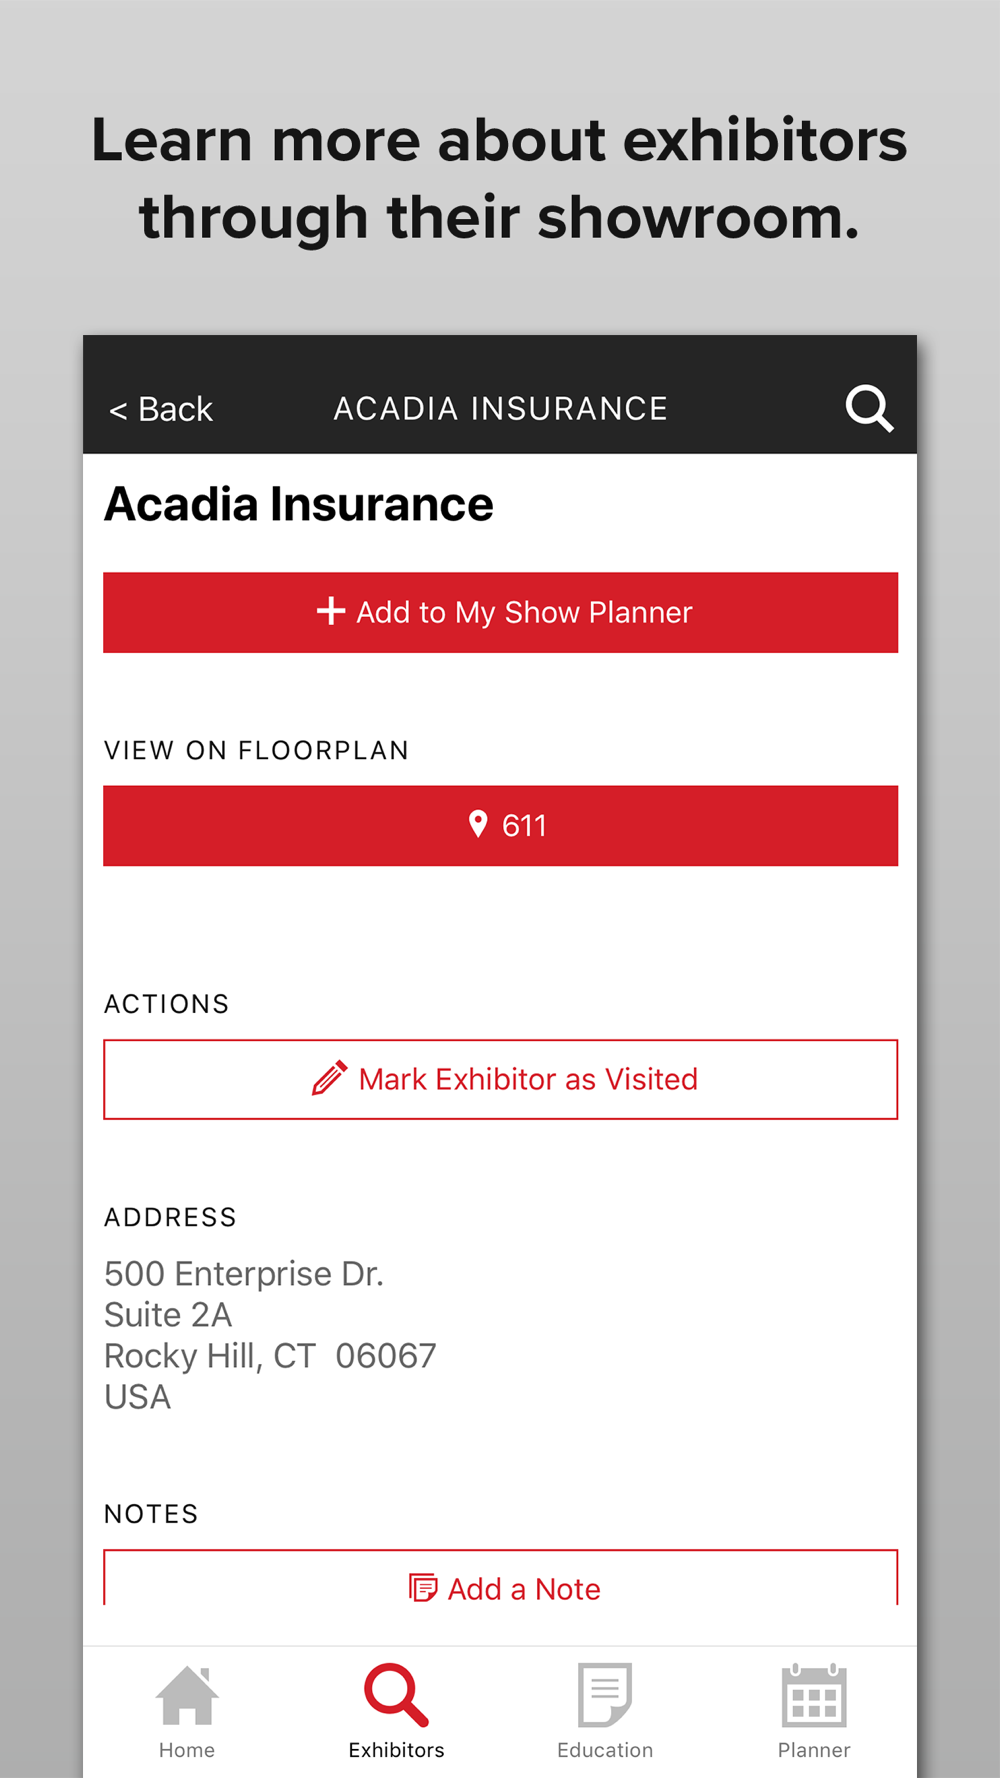1000x1778 pixels.
Task: Tap the note icon beside Add a Note
Action: [423, 1588]
